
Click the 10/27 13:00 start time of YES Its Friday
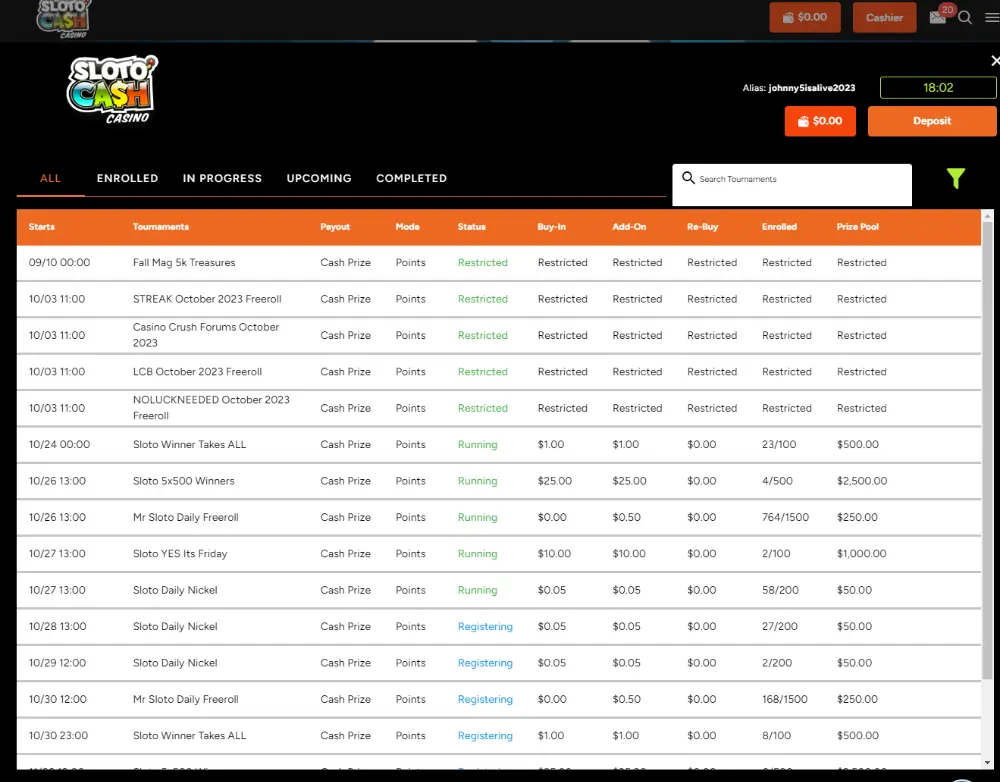[x=57, y=554]
